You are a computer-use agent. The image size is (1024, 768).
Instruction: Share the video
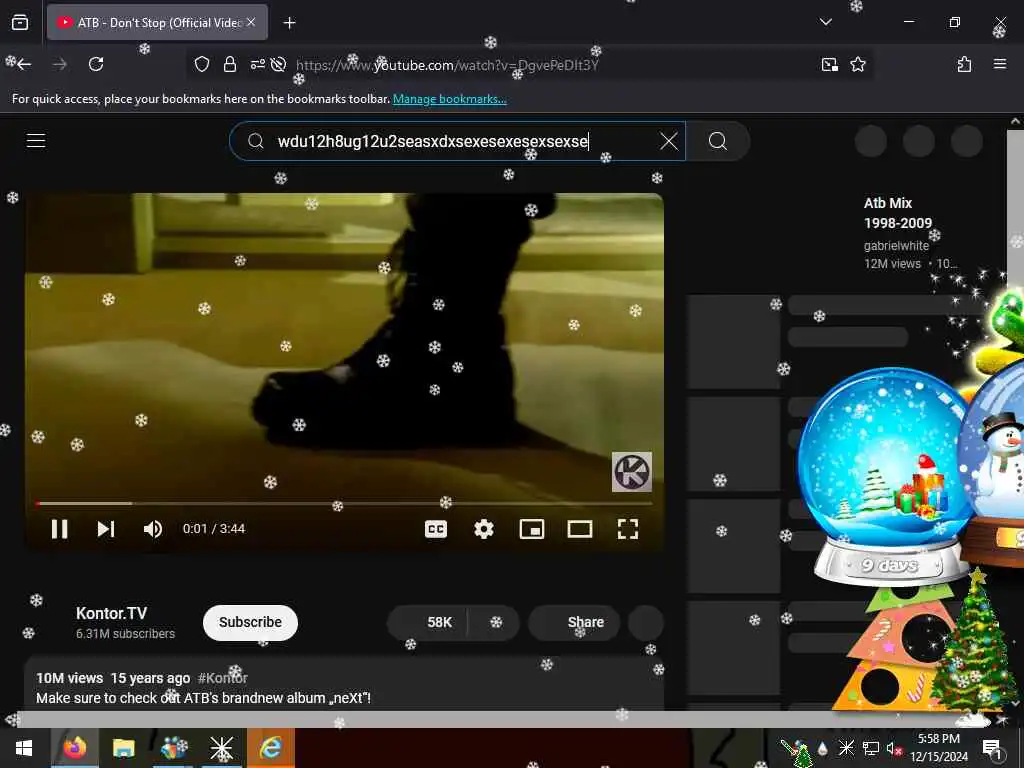[x=575, y=622]
